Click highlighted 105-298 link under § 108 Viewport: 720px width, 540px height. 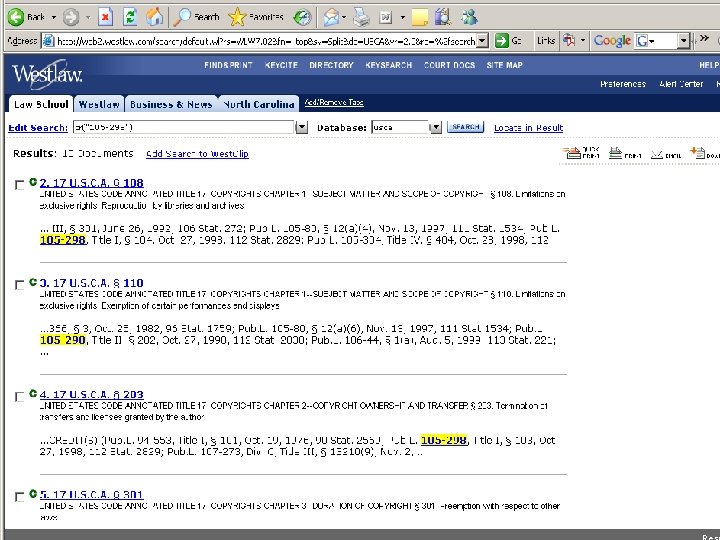click(62, 240)
